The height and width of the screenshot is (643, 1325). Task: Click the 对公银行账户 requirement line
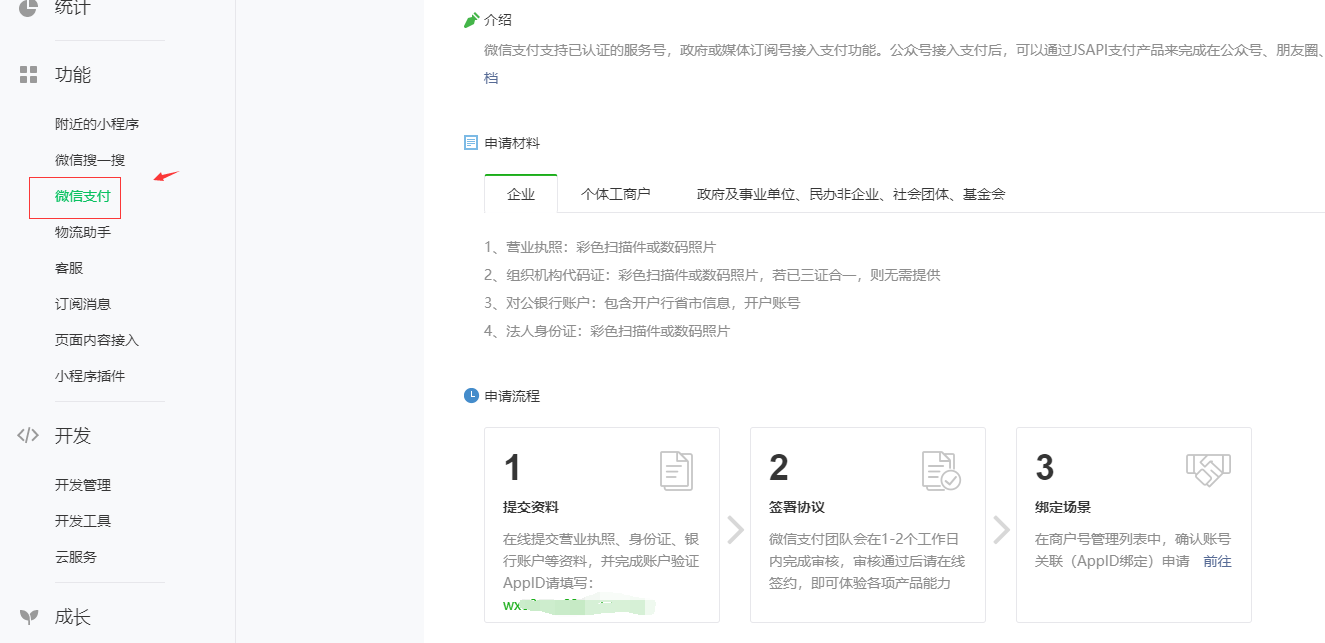(642, 303)
